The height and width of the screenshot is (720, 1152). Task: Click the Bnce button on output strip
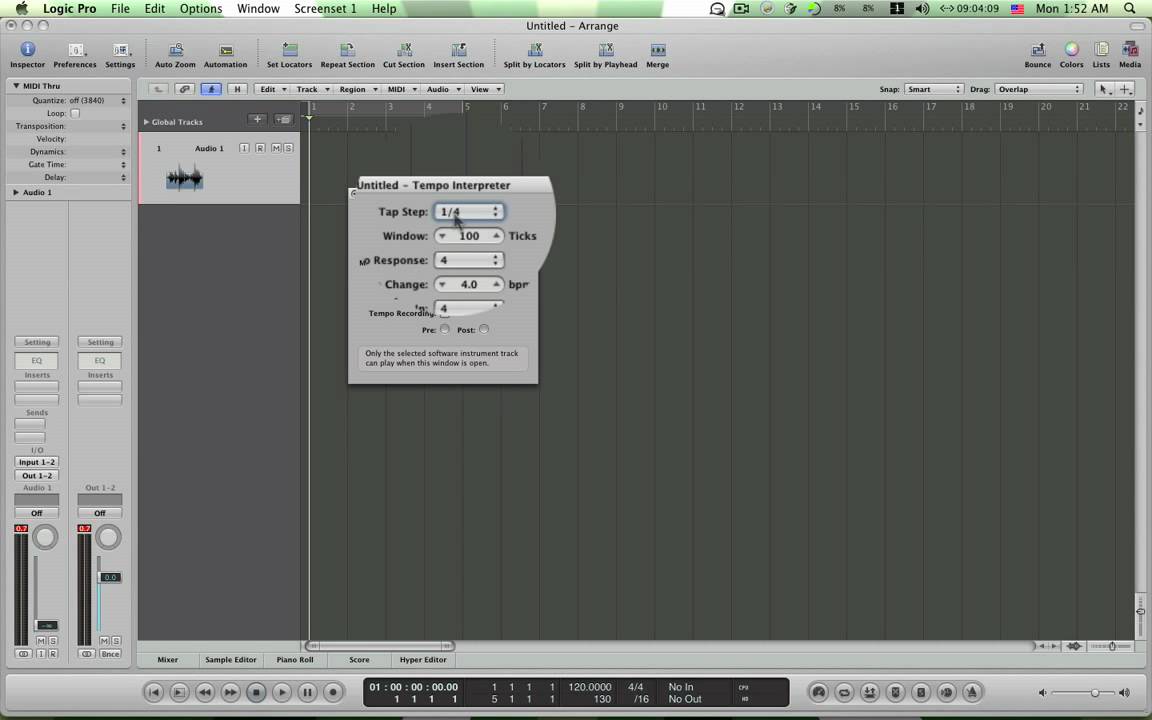pyautogui.click(x=110, y=654)
